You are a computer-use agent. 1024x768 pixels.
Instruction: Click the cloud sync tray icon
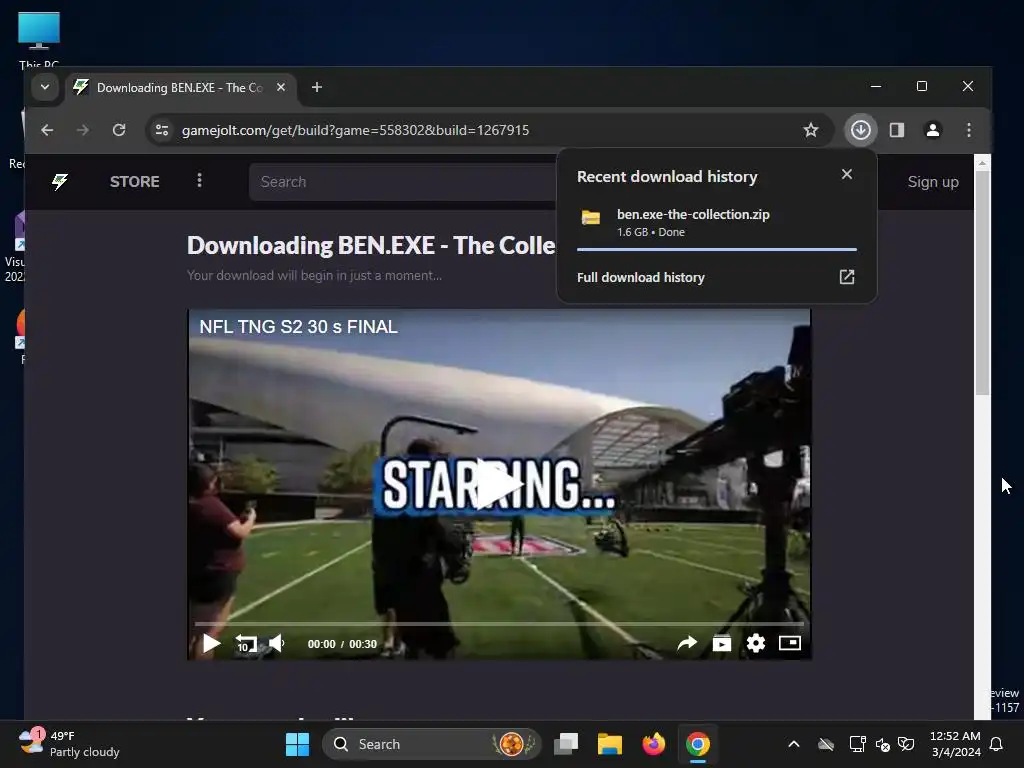coord(825,744)
